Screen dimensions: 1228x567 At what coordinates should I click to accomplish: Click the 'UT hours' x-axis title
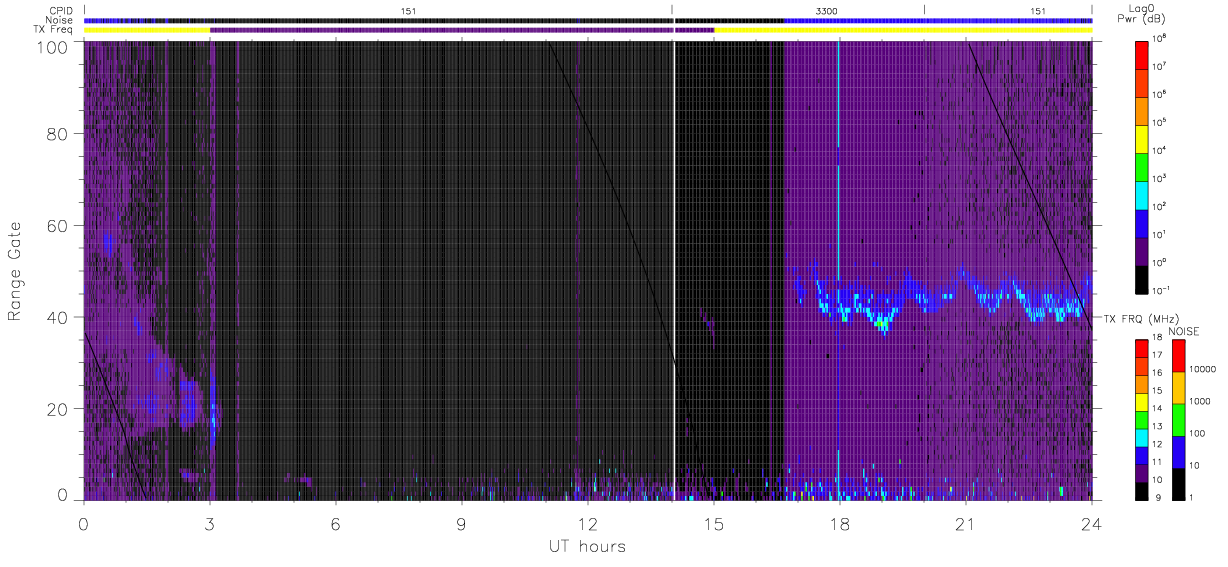(587, 547)
